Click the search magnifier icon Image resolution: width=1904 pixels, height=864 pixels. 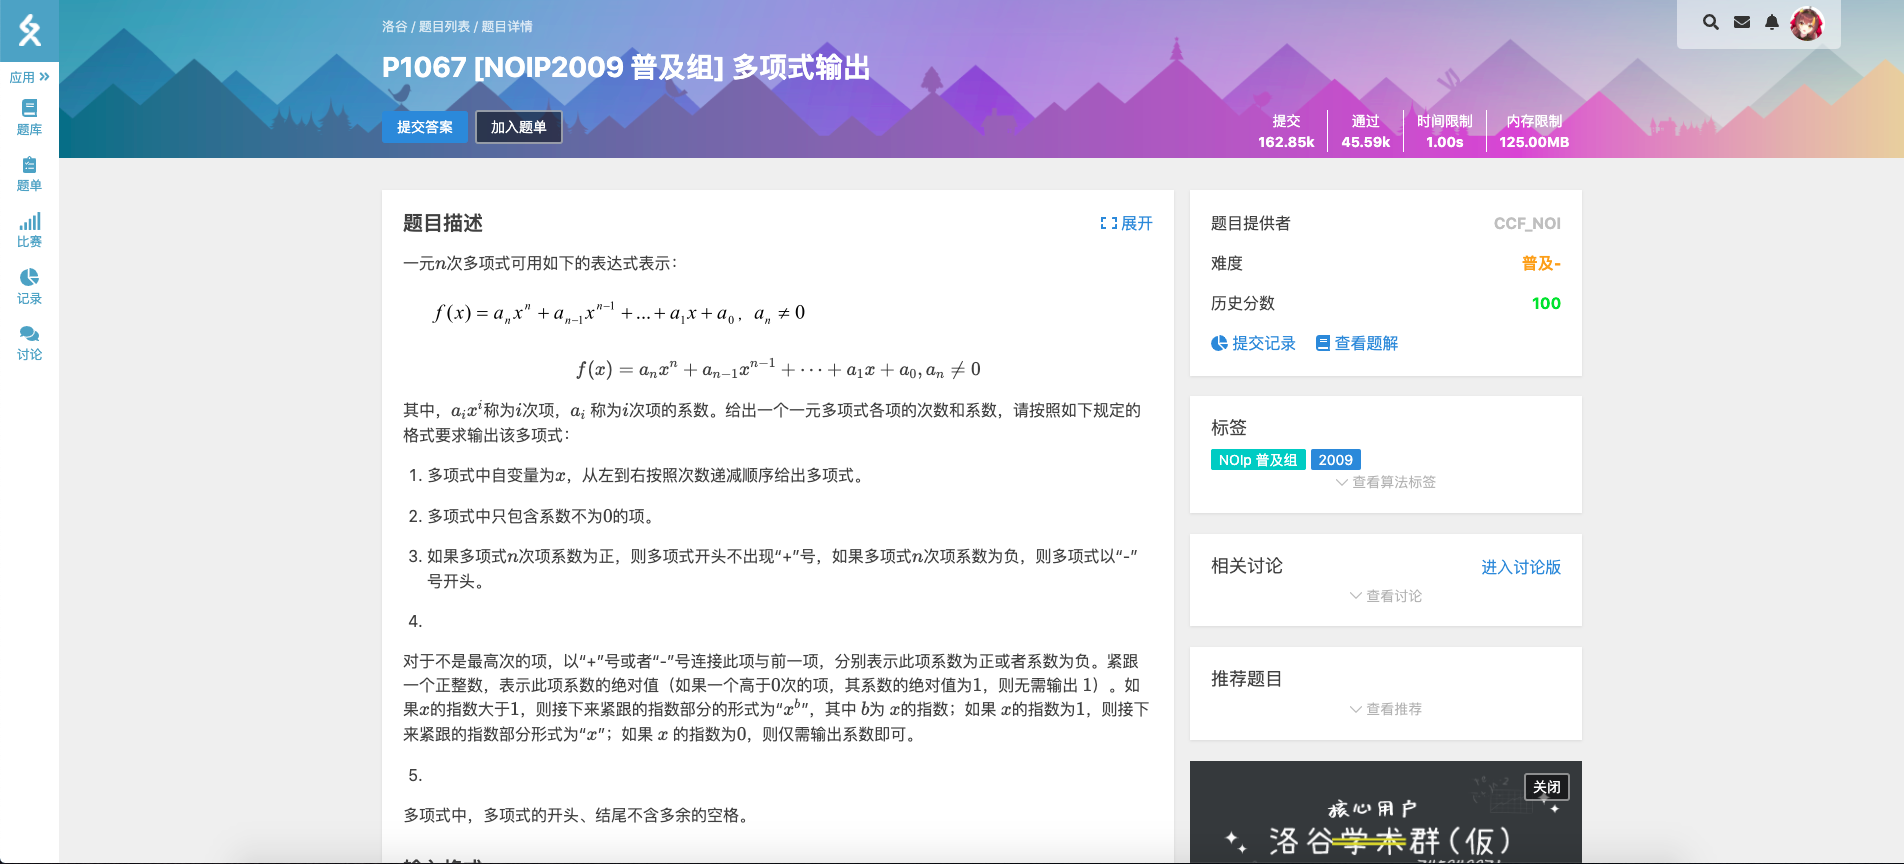coord(1711,22)
